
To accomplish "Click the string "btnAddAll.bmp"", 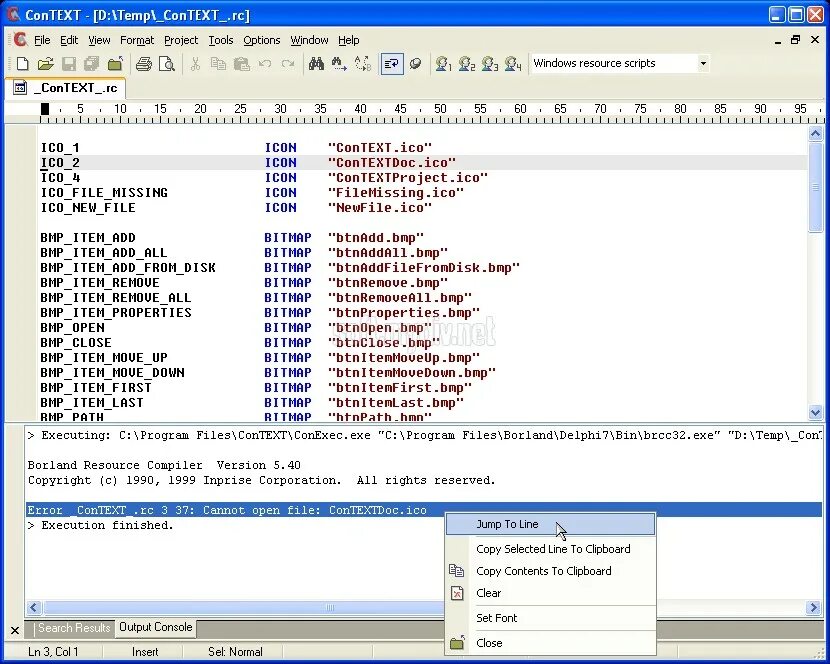I will click(x=387, y=253).
